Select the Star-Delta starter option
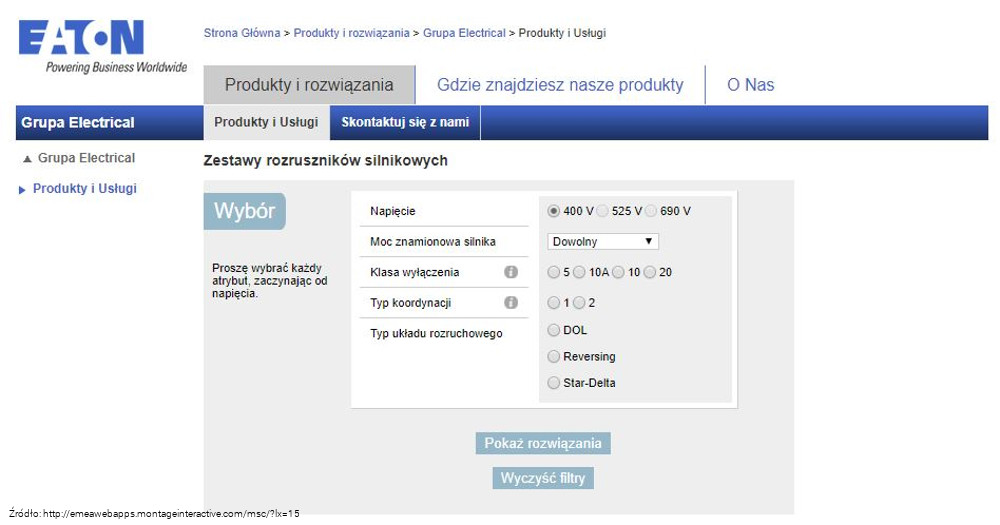Image resolution: width=1000 pixels, height=525 pixels. [x=554, y=383]
